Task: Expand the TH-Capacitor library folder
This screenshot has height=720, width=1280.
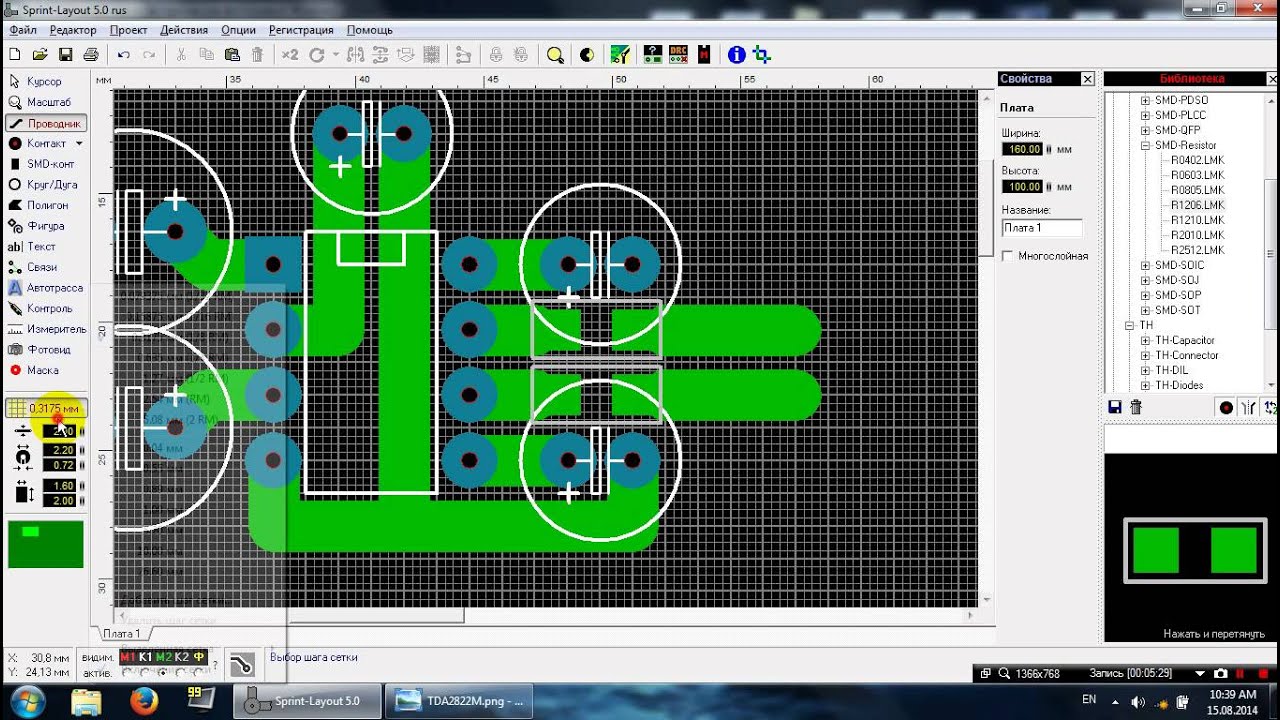Action: point(1146,340)
